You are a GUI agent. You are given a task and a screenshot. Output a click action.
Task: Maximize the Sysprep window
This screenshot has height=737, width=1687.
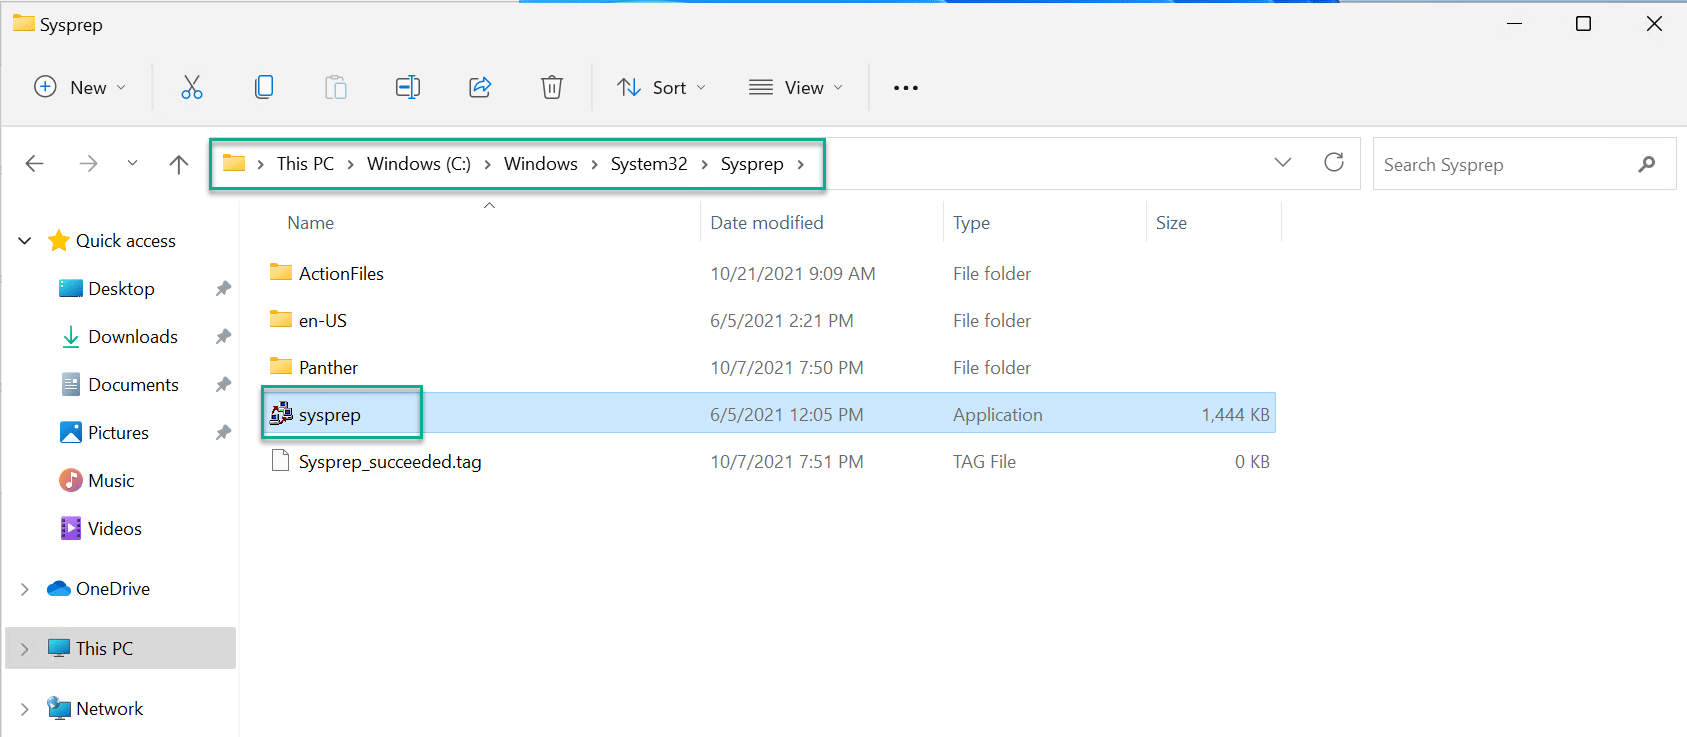click(1583, 24)
